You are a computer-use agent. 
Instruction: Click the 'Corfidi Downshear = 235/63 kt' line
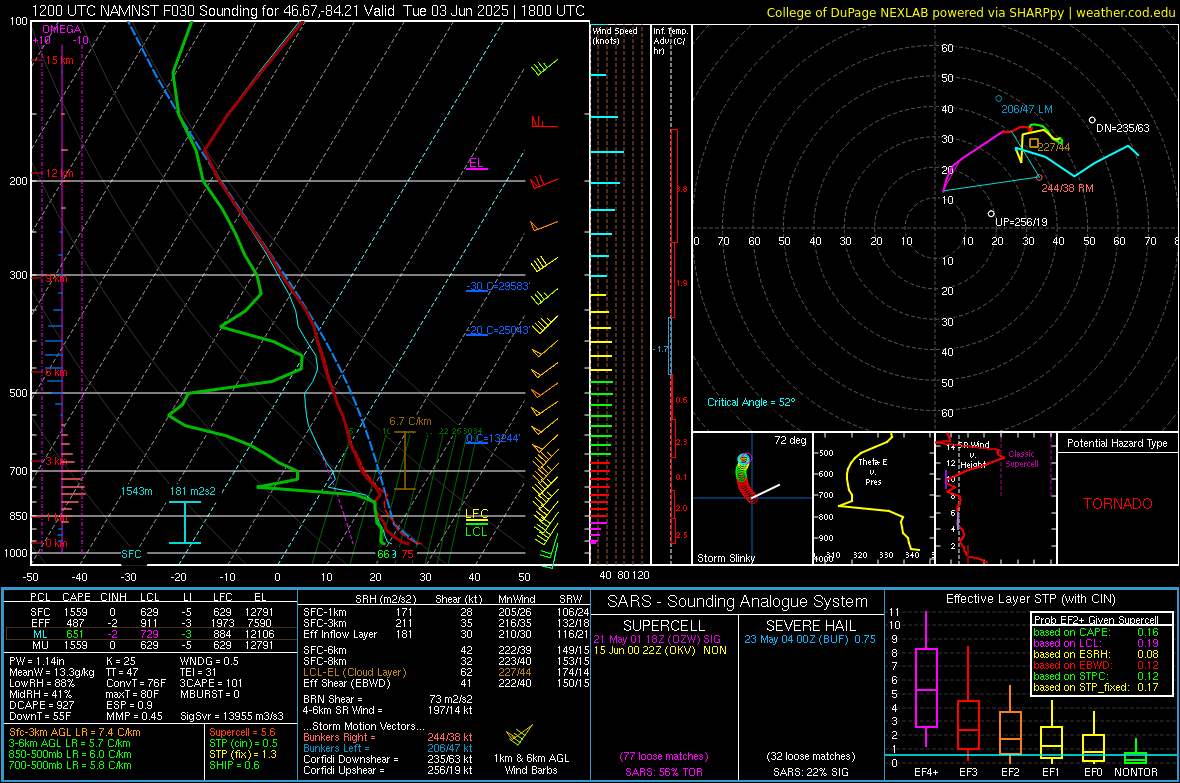[388, 759]
